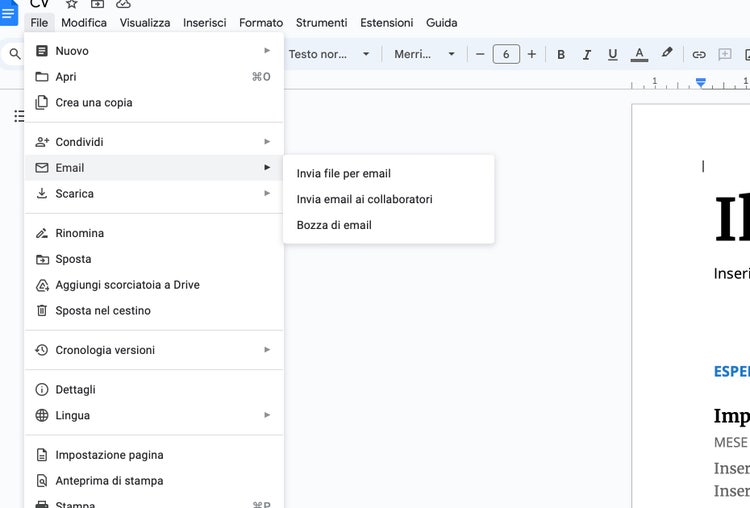
Task: Click the Bold formatting icon
Action: [561, 54]
